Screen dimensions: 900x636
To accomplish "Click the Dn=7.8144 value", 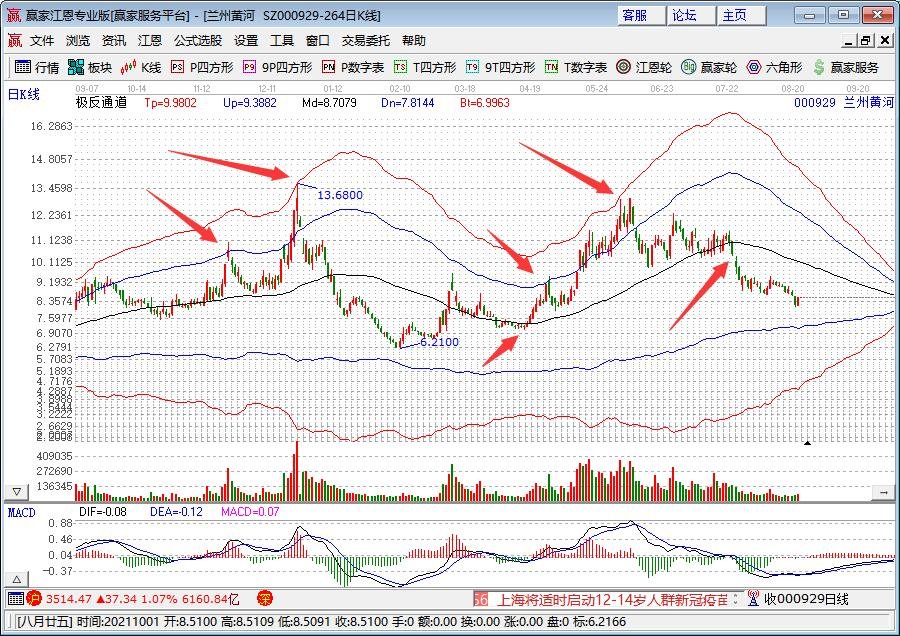I will point(408,103).
